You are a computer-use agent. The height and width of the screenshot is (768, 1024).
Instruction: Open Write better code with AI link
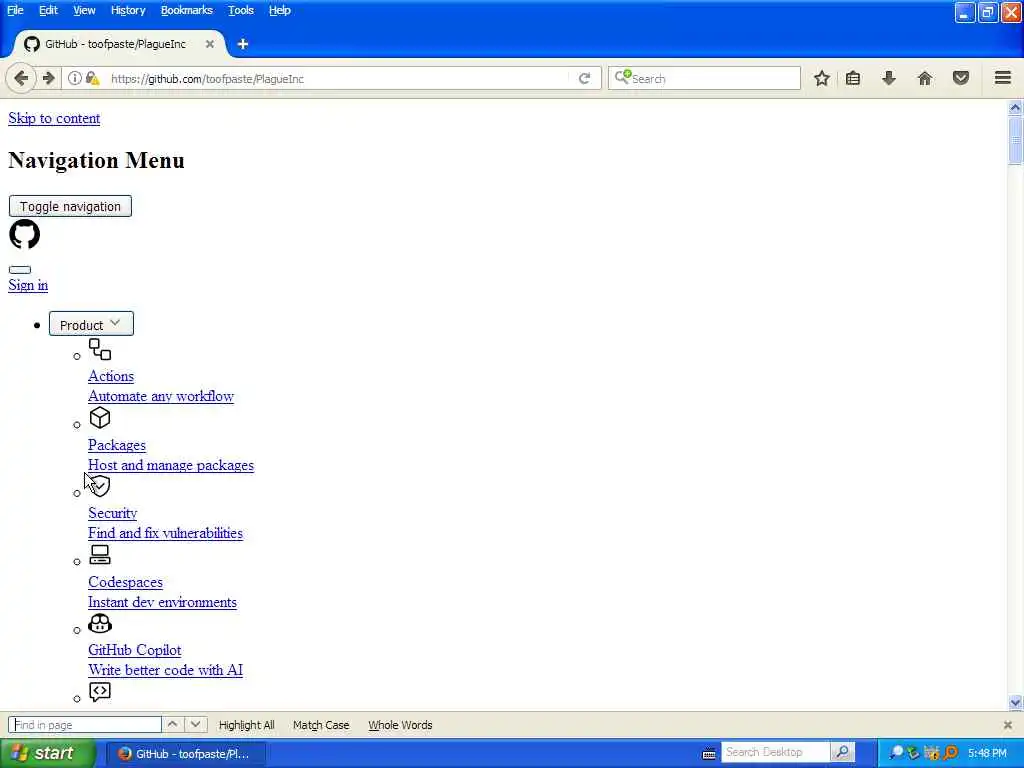click(x=165, y=670)
